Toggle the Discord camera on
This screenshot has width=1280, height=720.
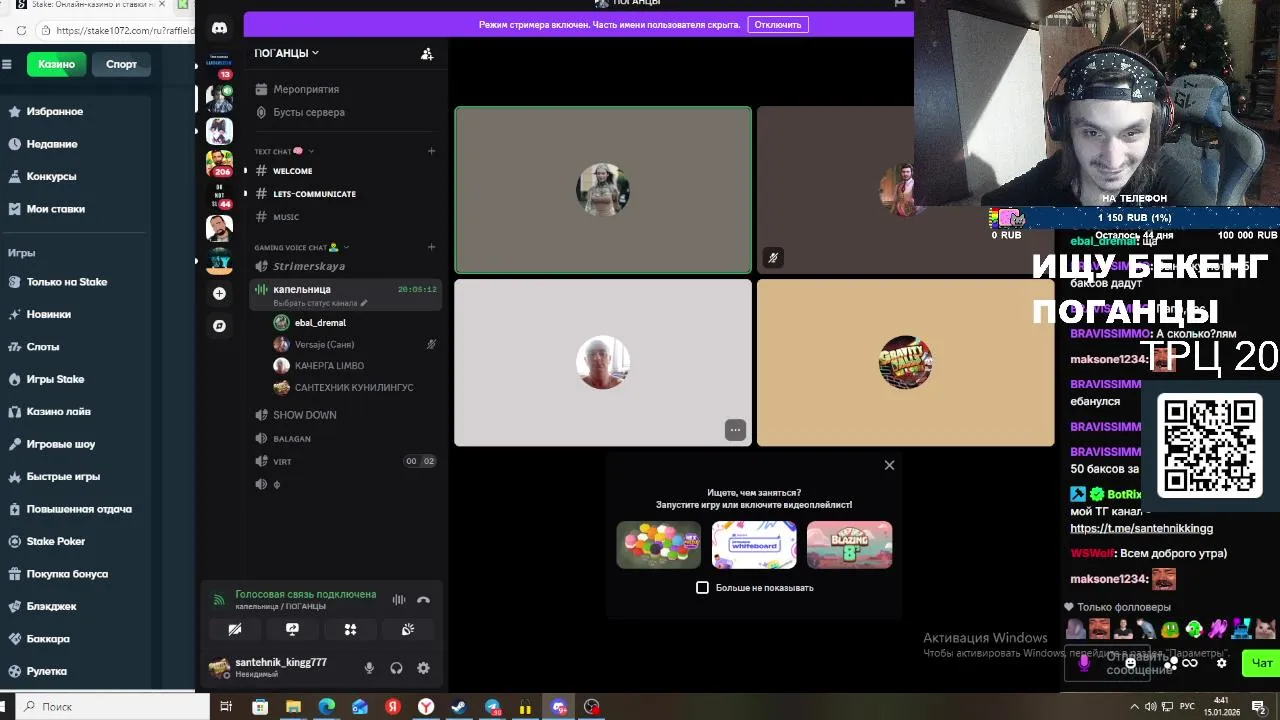pyautogui.click(x=234, y=629)
